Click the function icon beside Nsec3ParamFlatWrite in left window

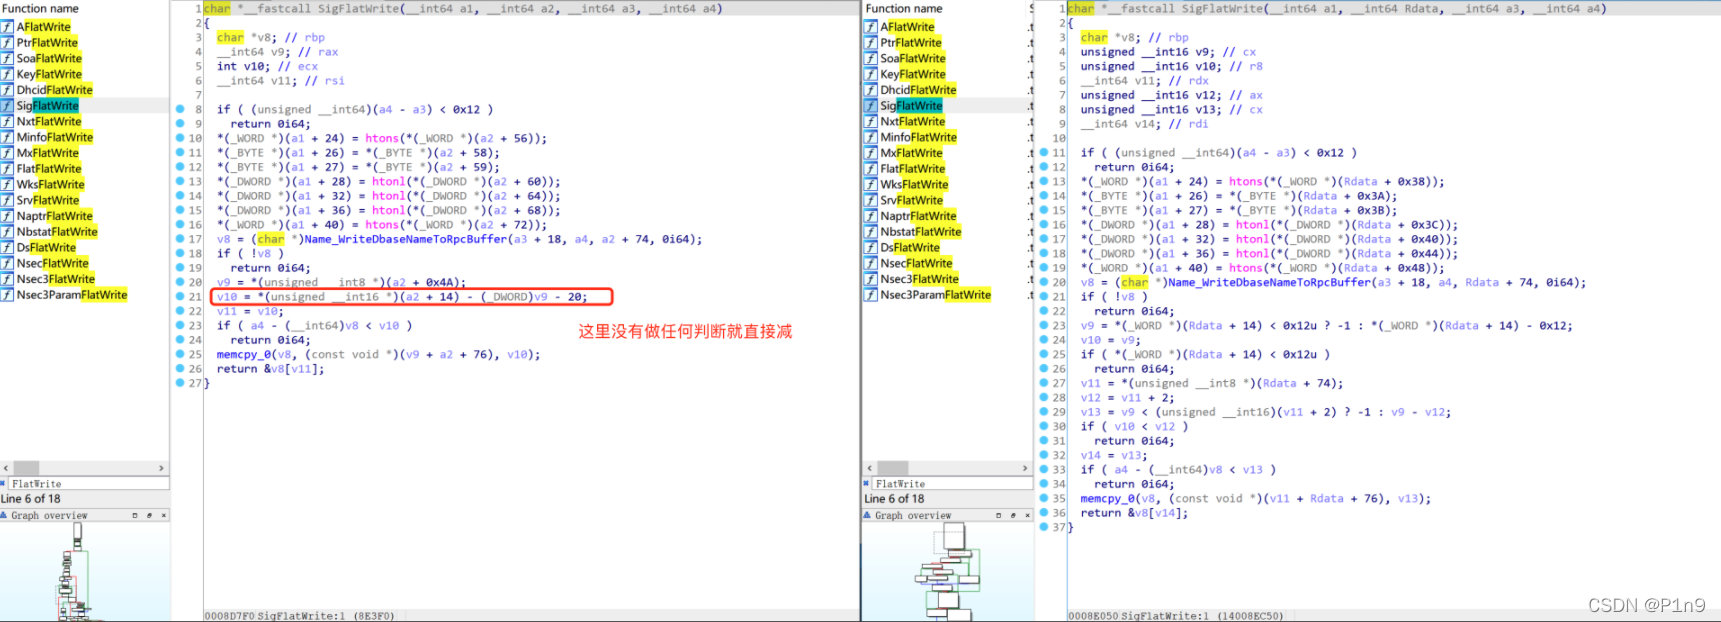pyautogui.click(x=7, y=295)
